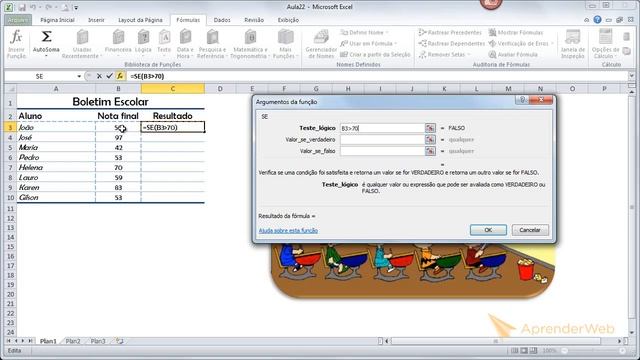640x360 pixels.
Task: Open AutoSoma function button
Action: click(x=46, y=44)
